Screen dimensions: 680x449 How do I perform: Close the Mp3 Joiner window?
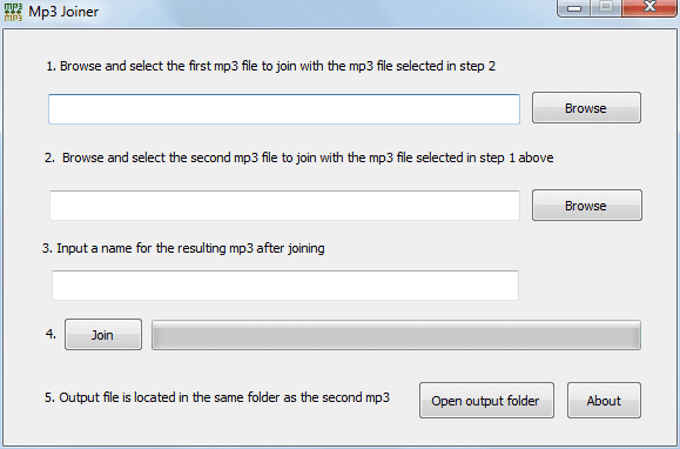649,7
